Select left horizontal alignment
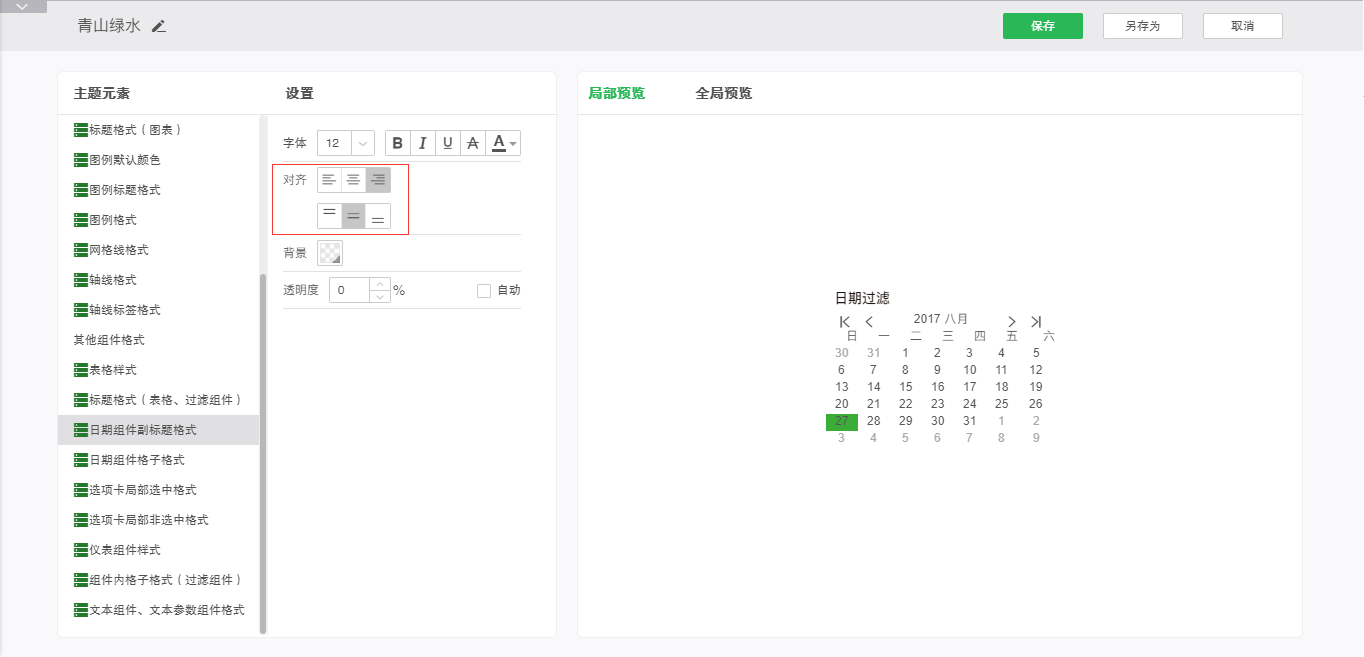The width and height of the screenshot is (1364, 657). [329, 180]
